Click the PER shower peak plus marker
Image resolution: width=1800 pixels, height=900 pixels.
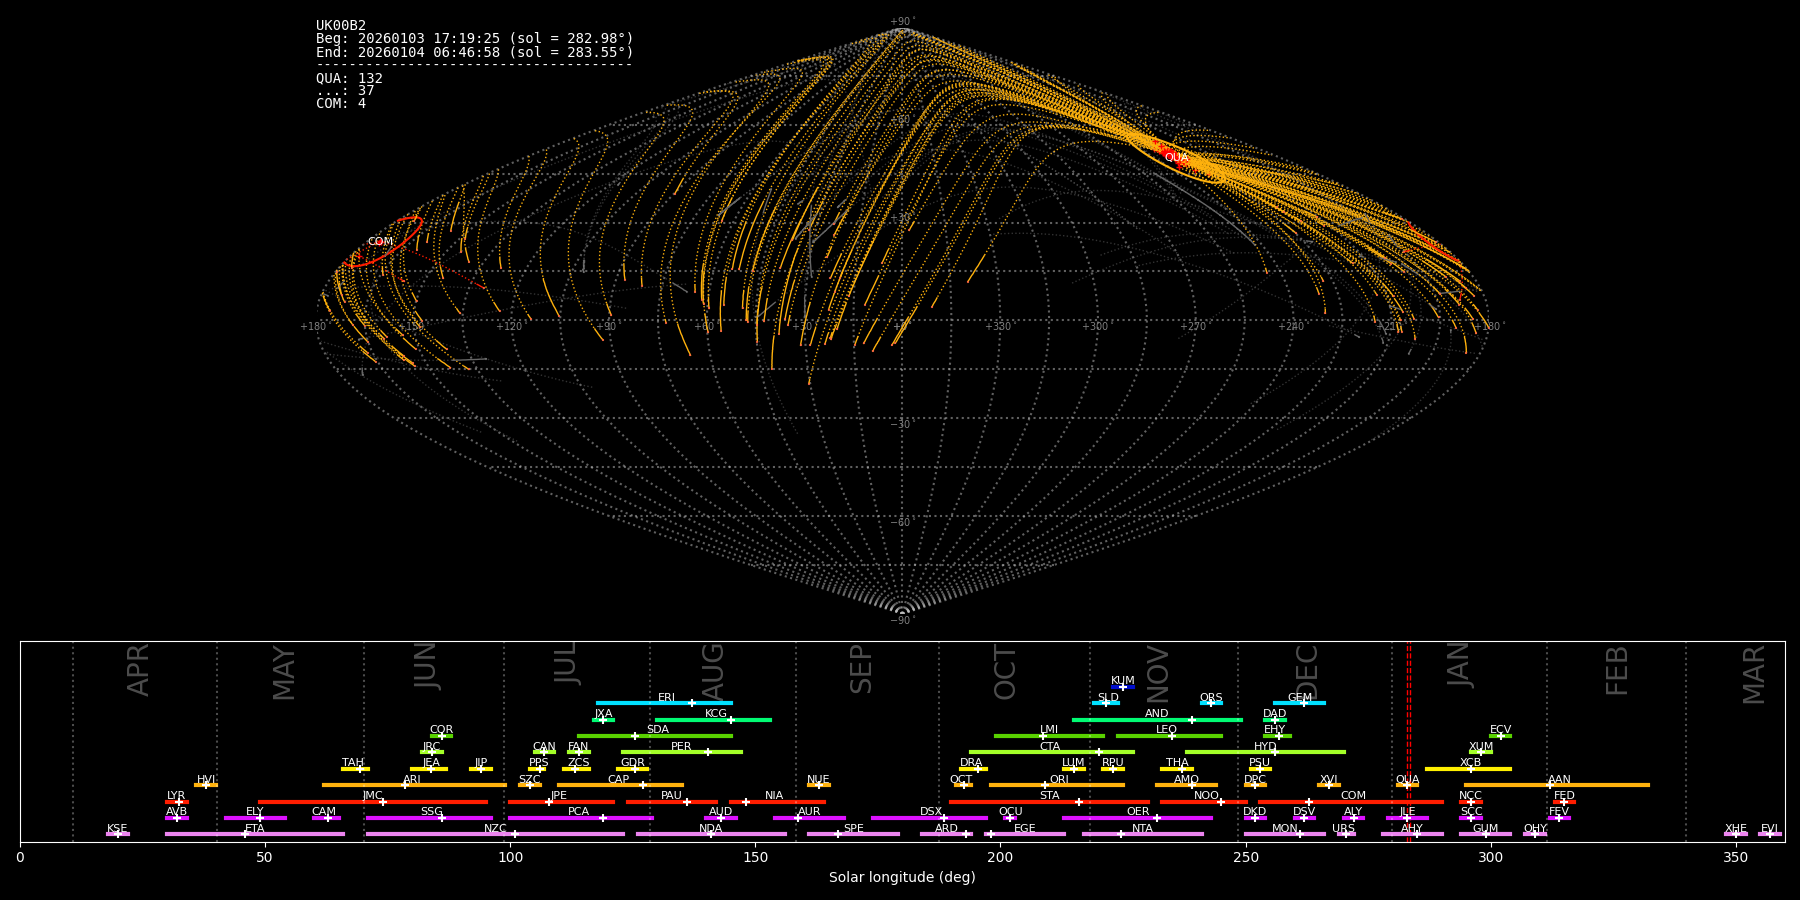(x=708, y=752)
